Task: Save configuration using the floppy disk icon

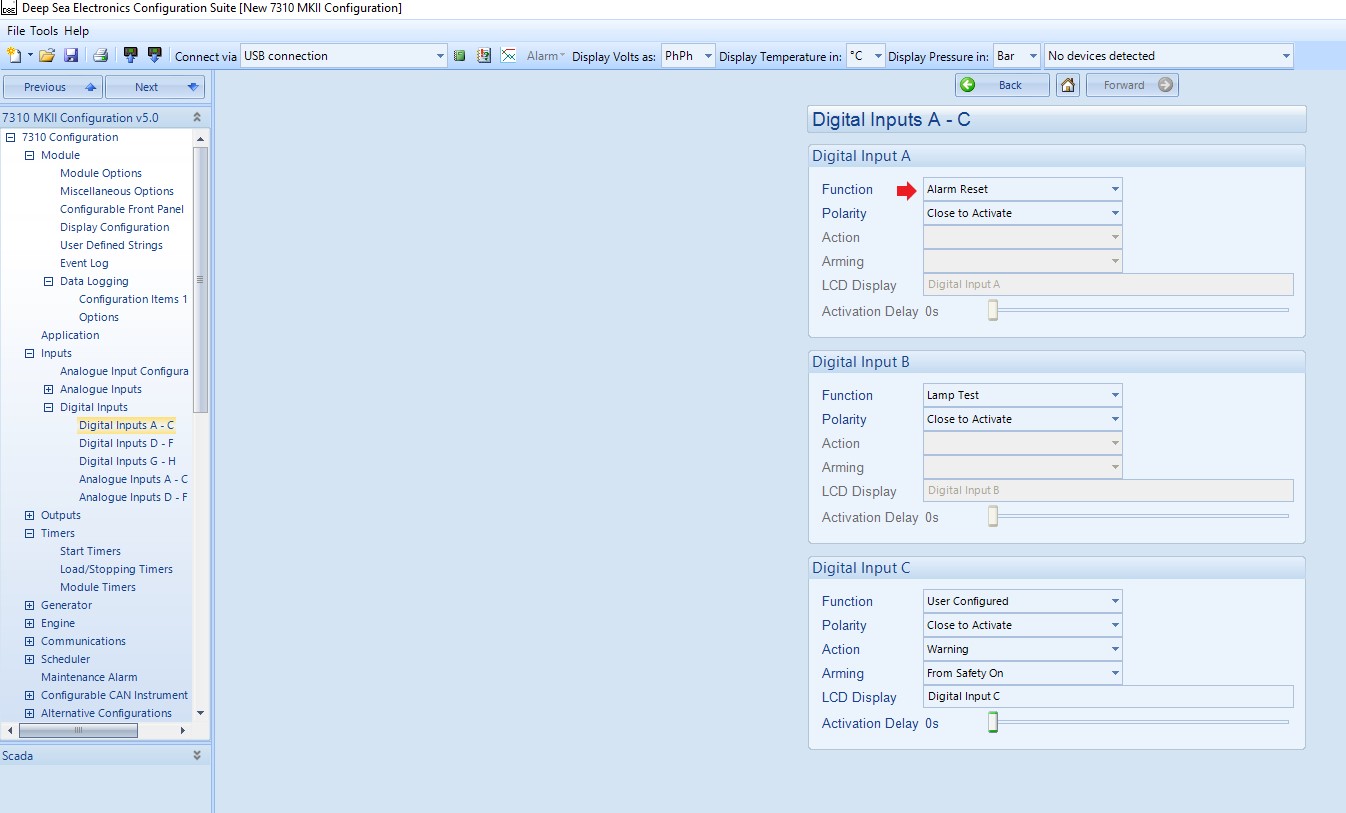Action: (71, 56)
